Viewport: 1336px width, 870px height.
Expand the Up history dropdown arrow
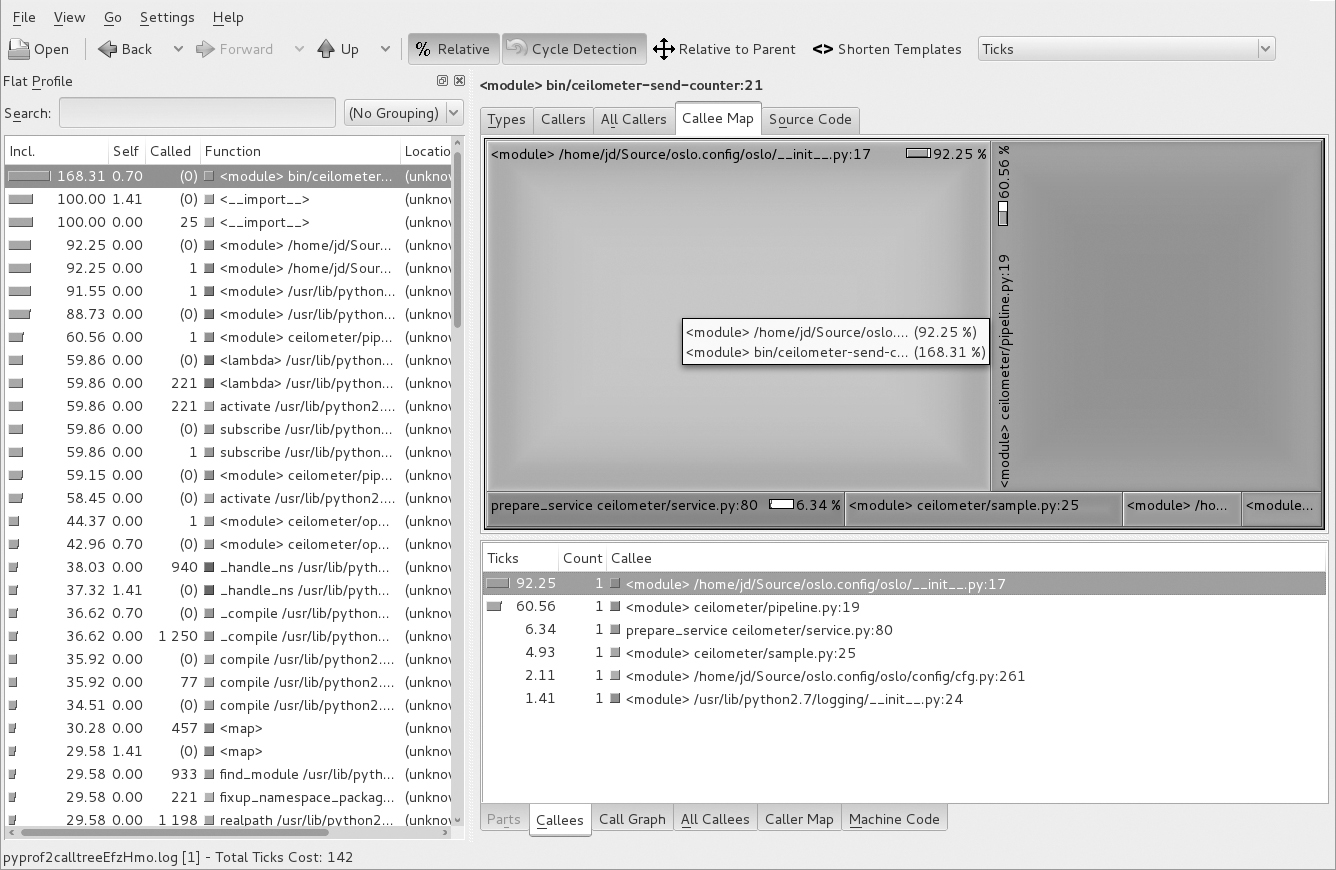pyautogui.click(x=385, y=49)
